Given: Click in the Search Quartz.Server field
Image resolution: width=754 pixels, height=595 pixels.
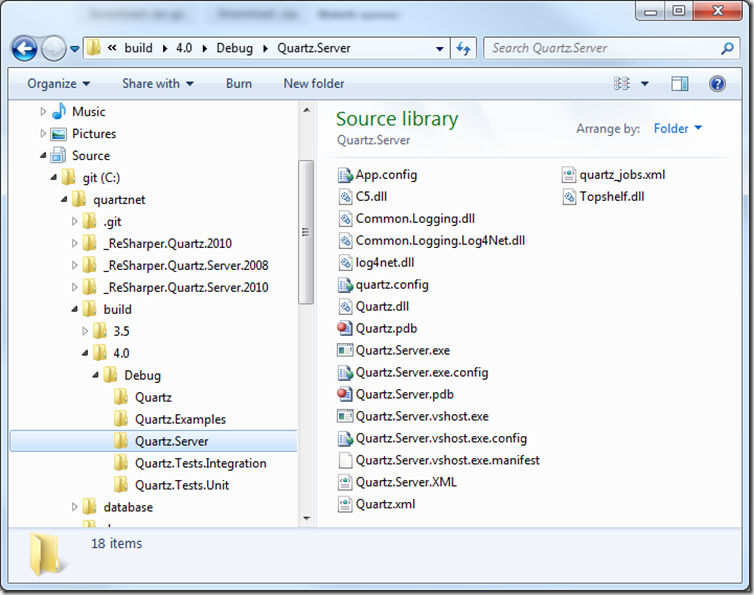Looking at the screenshot, I should coord(600,48).
